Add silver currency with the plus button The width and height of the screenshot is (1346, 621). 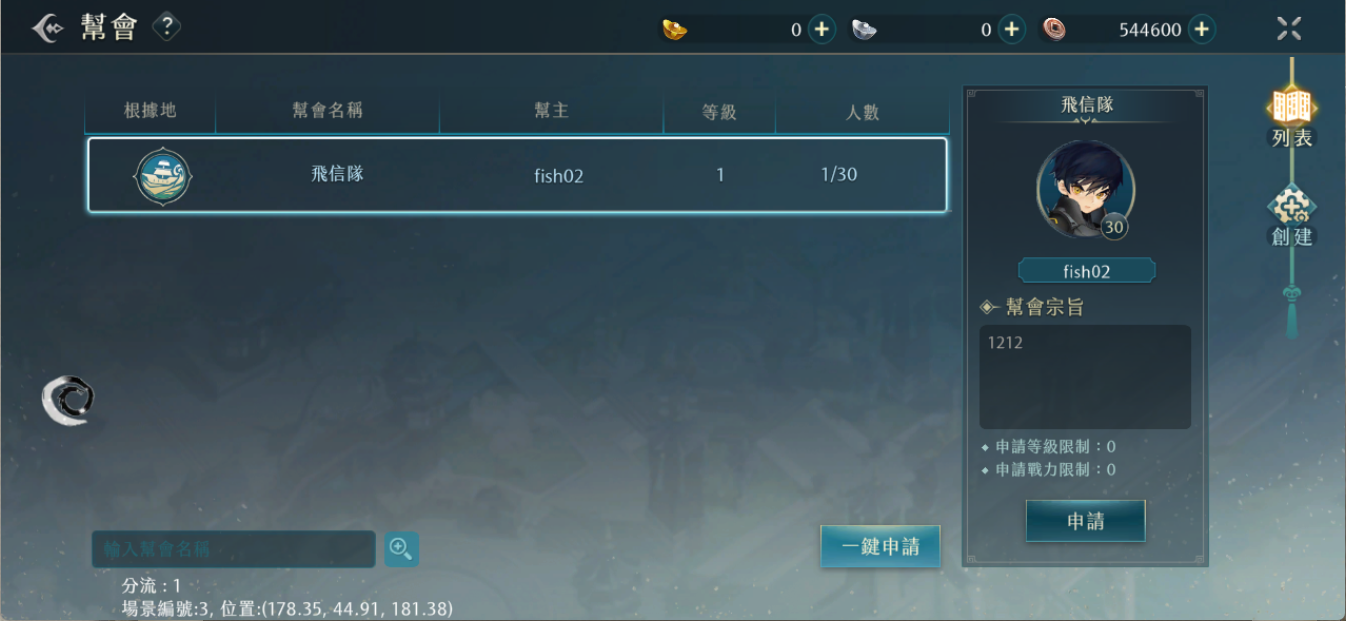pyautogui.click(x=1012, y=29)
